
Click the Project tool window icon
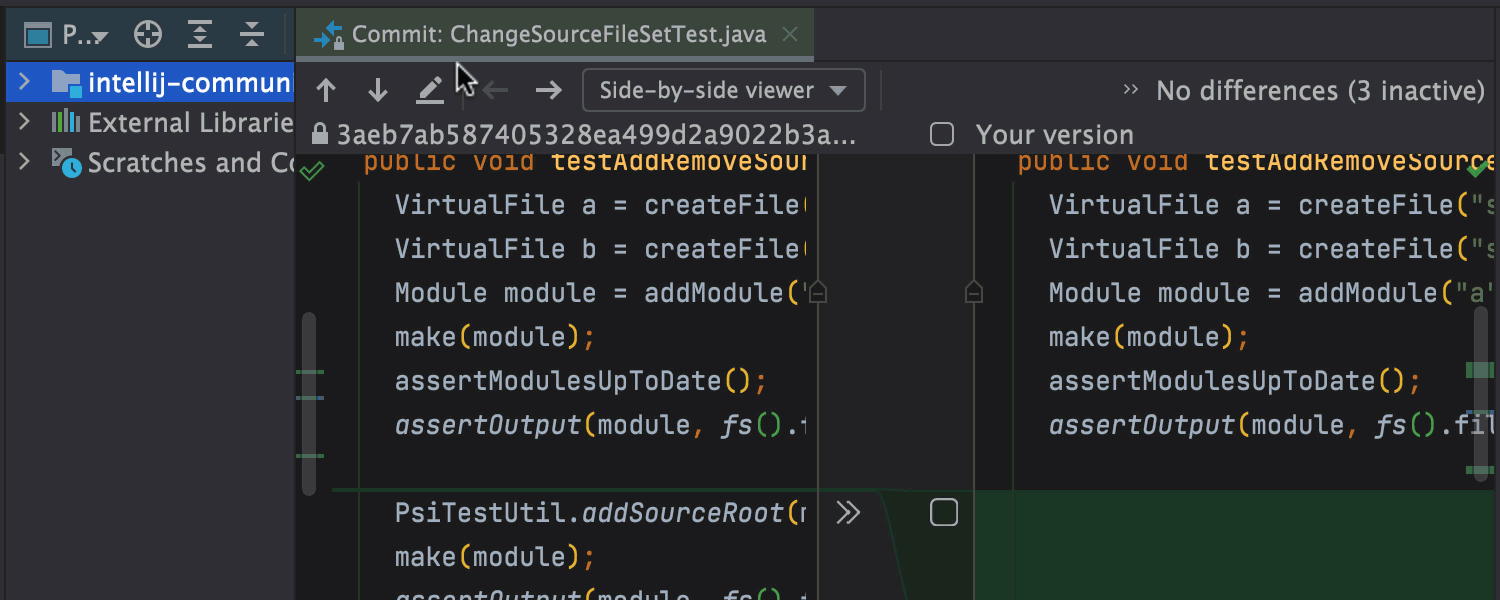point(38,36)
